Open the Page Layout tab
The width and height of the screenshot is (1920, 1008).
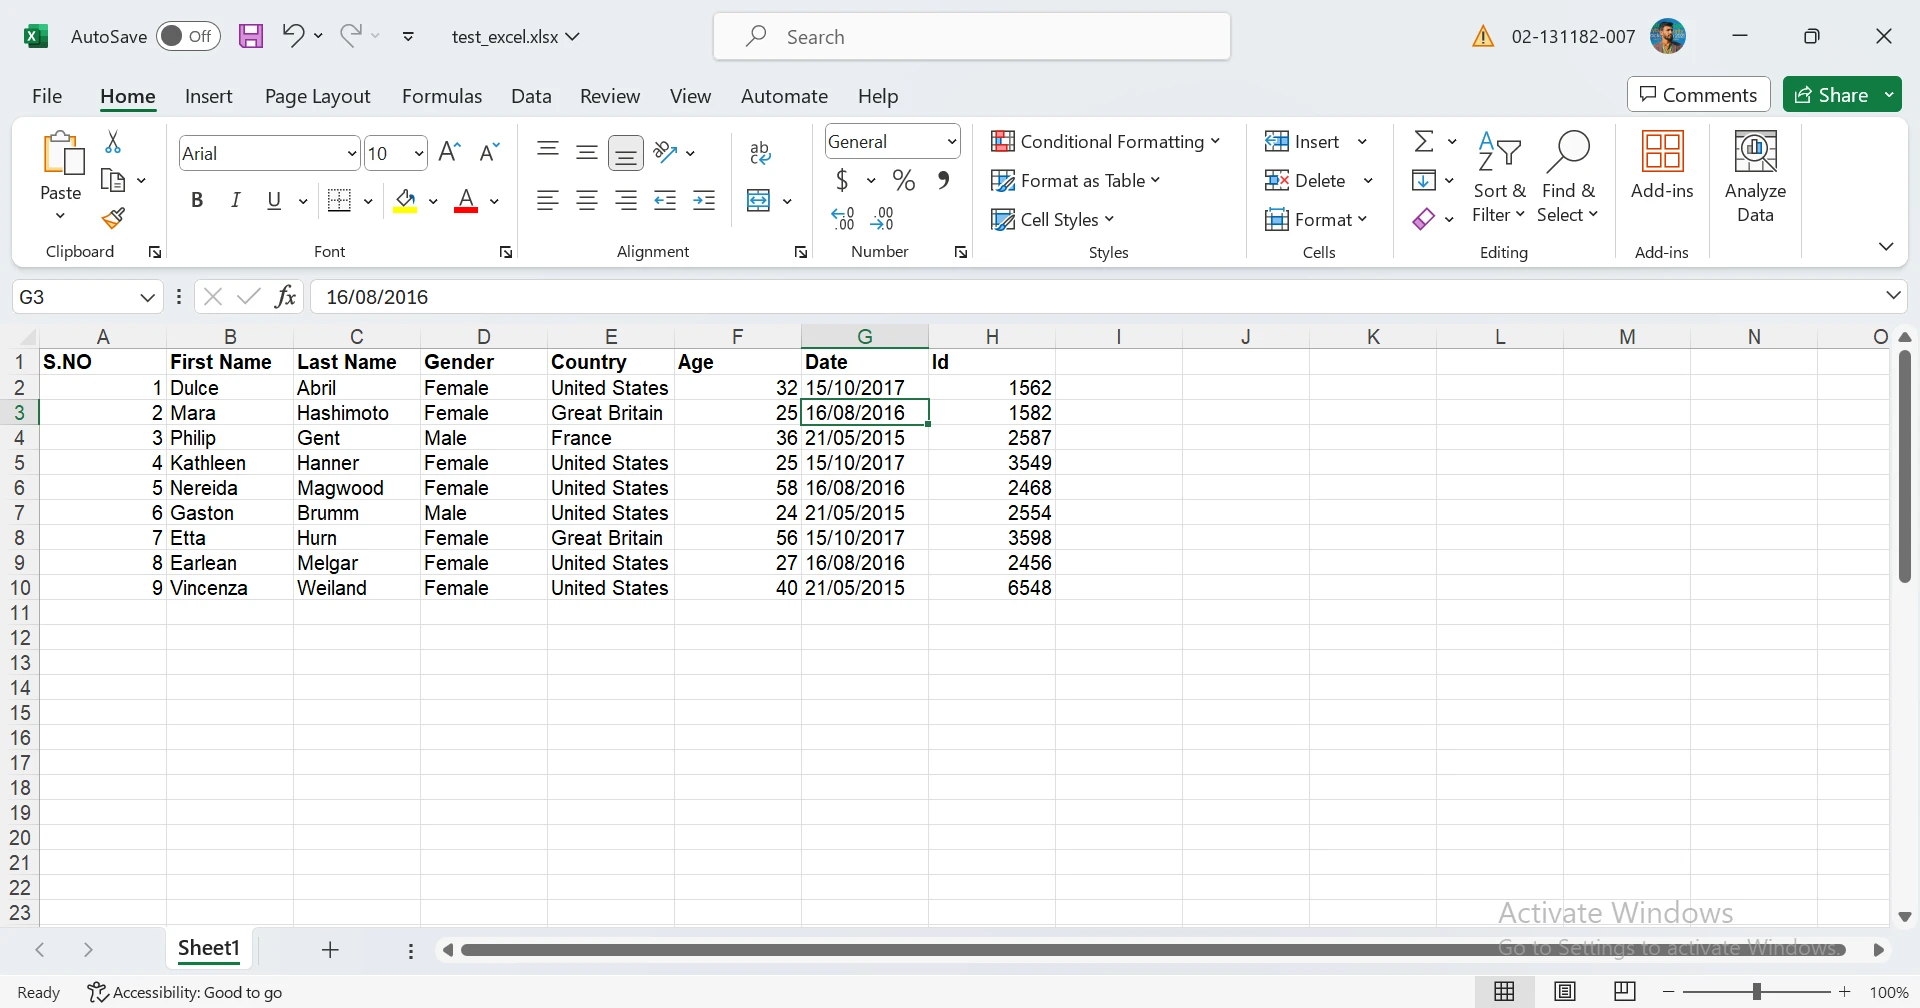pyautogui.click(x=317, y=96)
